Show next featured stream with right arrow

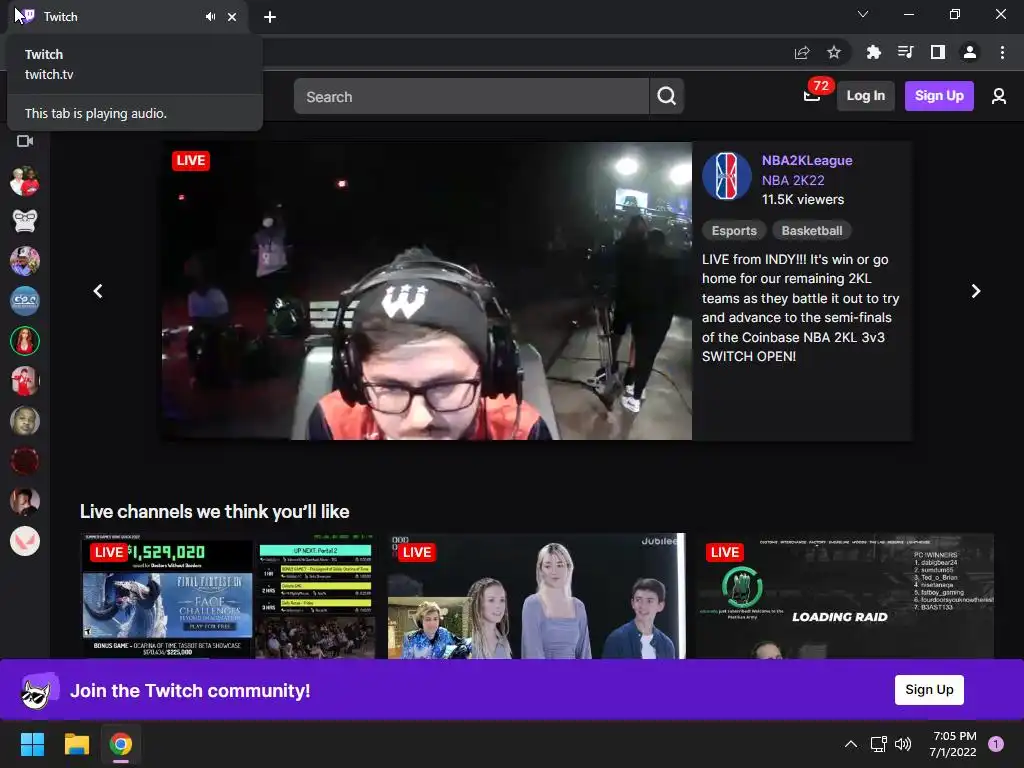tap(976, 291)
